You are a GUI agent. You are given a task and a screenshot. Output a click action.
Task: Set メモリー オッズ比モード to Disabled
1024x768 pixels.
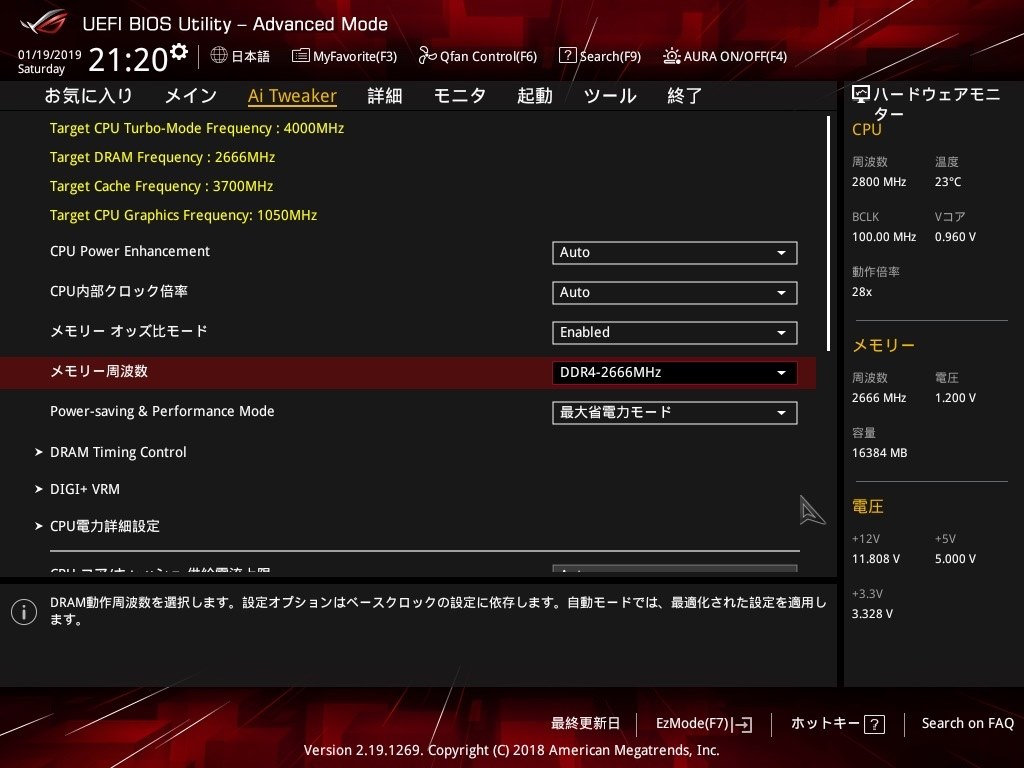674,332
